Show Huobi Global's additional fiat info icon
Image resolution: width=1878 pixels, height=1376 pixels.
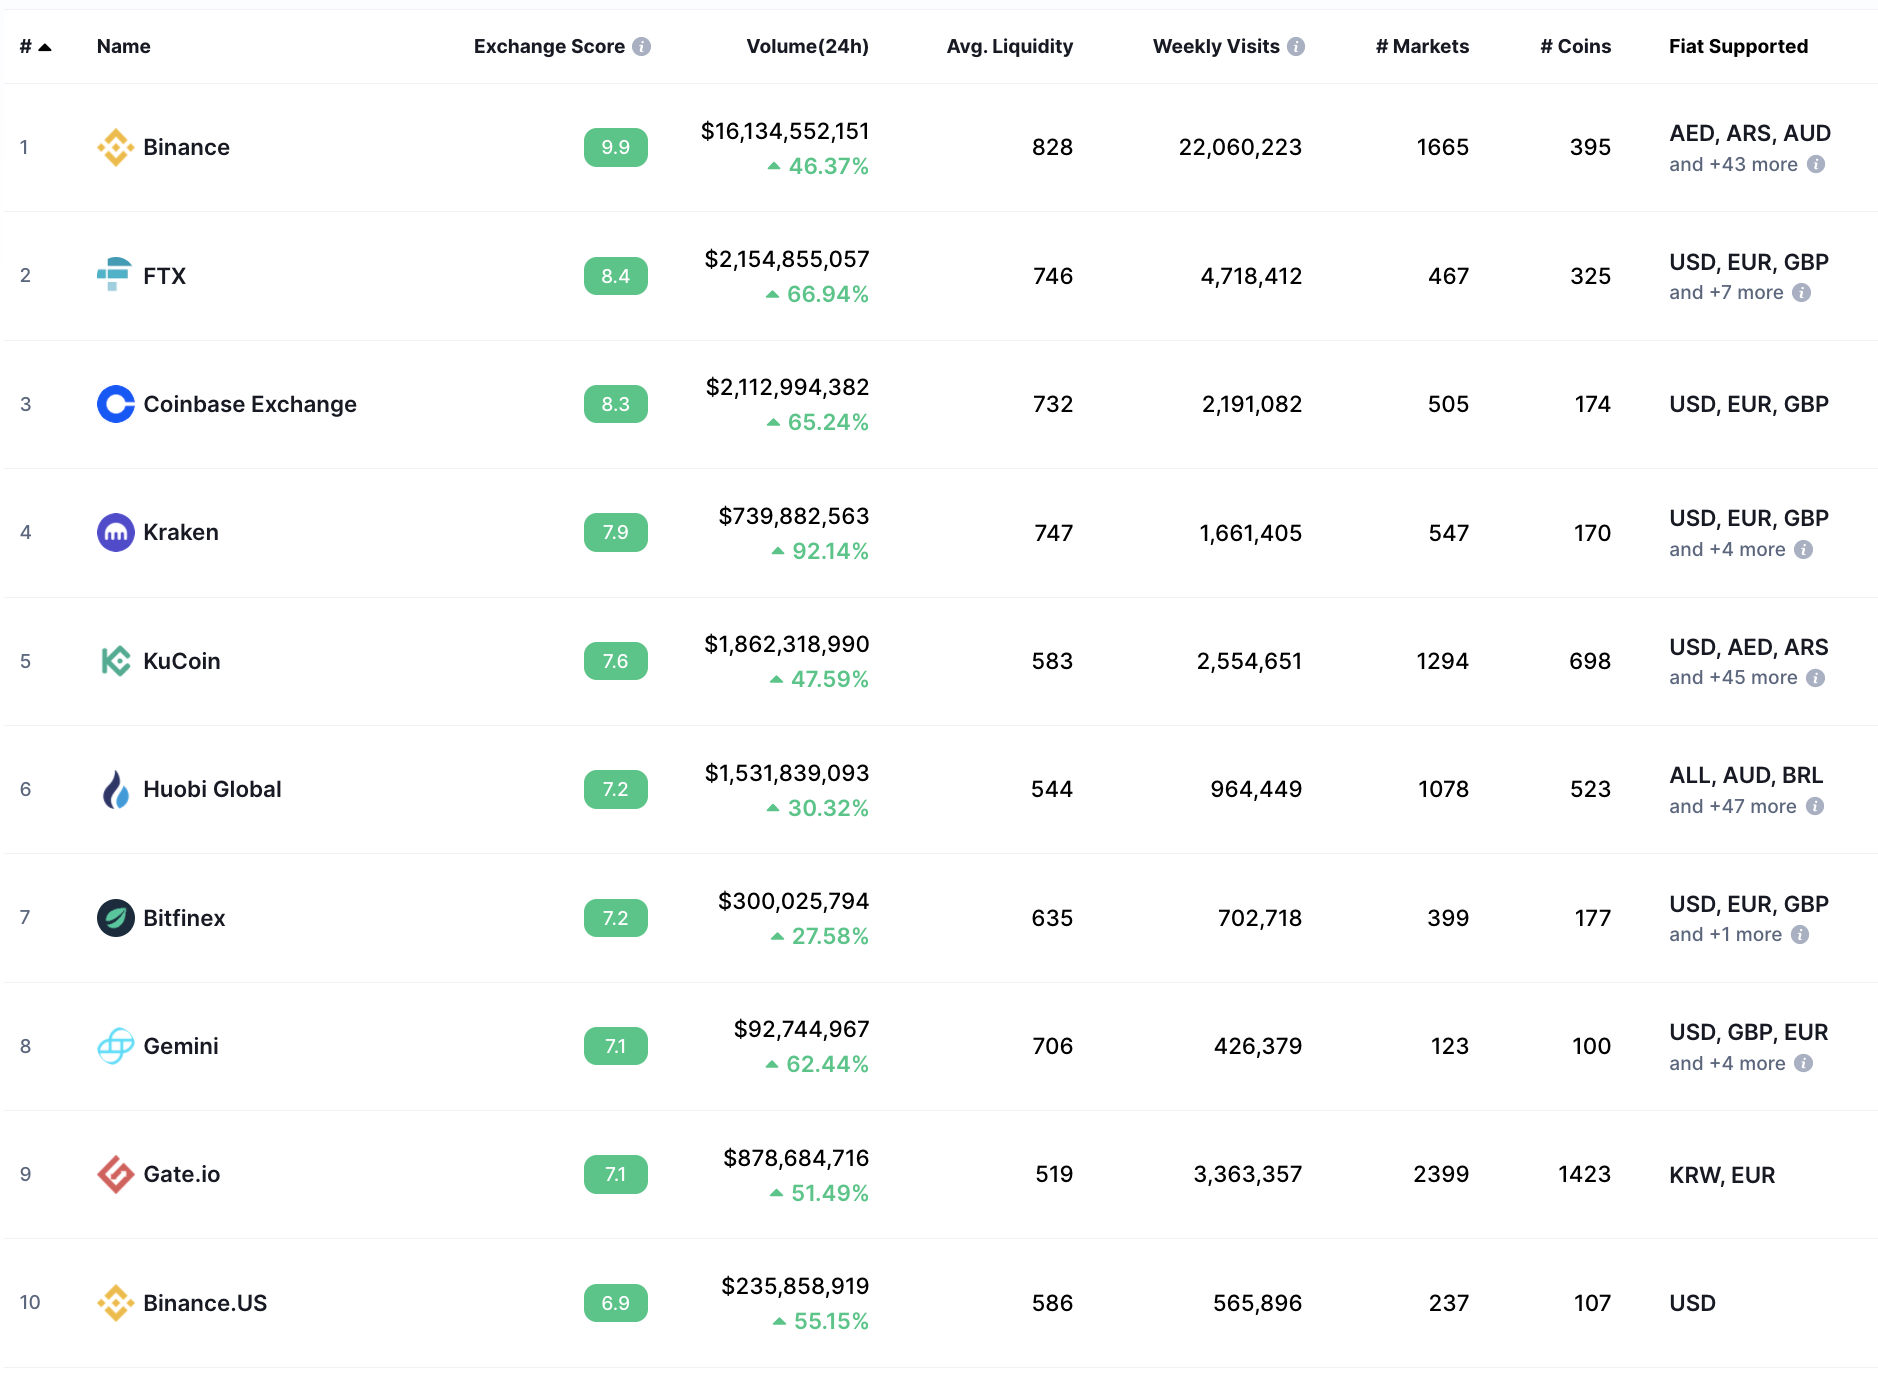tap(1815, 806)
